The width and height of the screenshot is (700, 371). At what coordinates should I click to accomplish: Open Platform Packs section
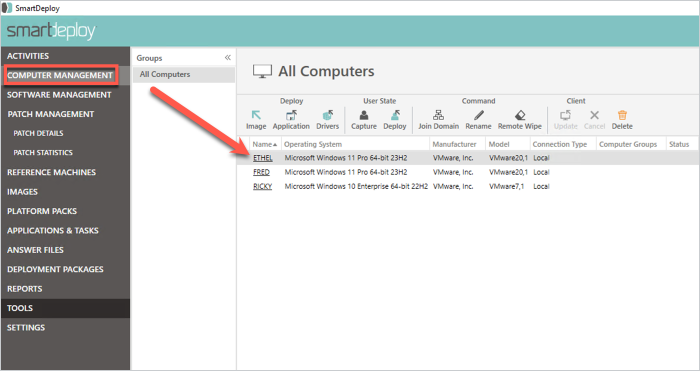(x=42, y=211)
